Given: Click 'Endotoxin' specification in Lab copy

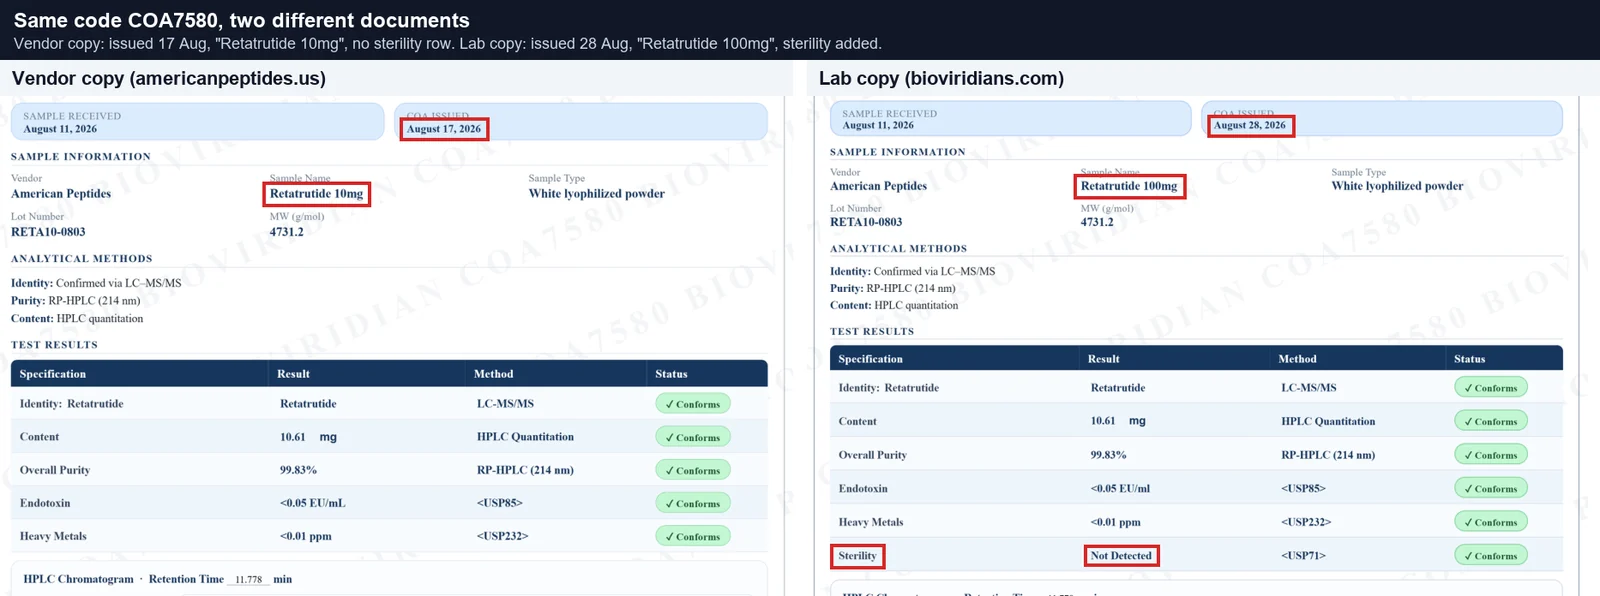Looking at the screenshot, I should click(863, 489).
